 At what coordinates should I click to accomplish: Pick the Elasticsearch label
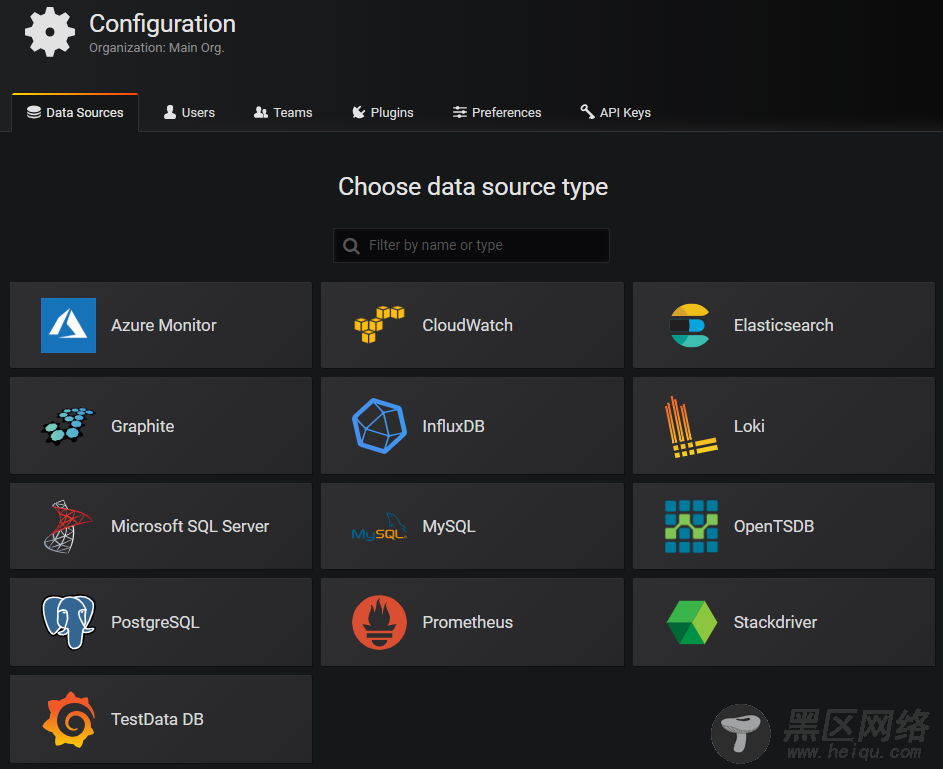point(784,325)
